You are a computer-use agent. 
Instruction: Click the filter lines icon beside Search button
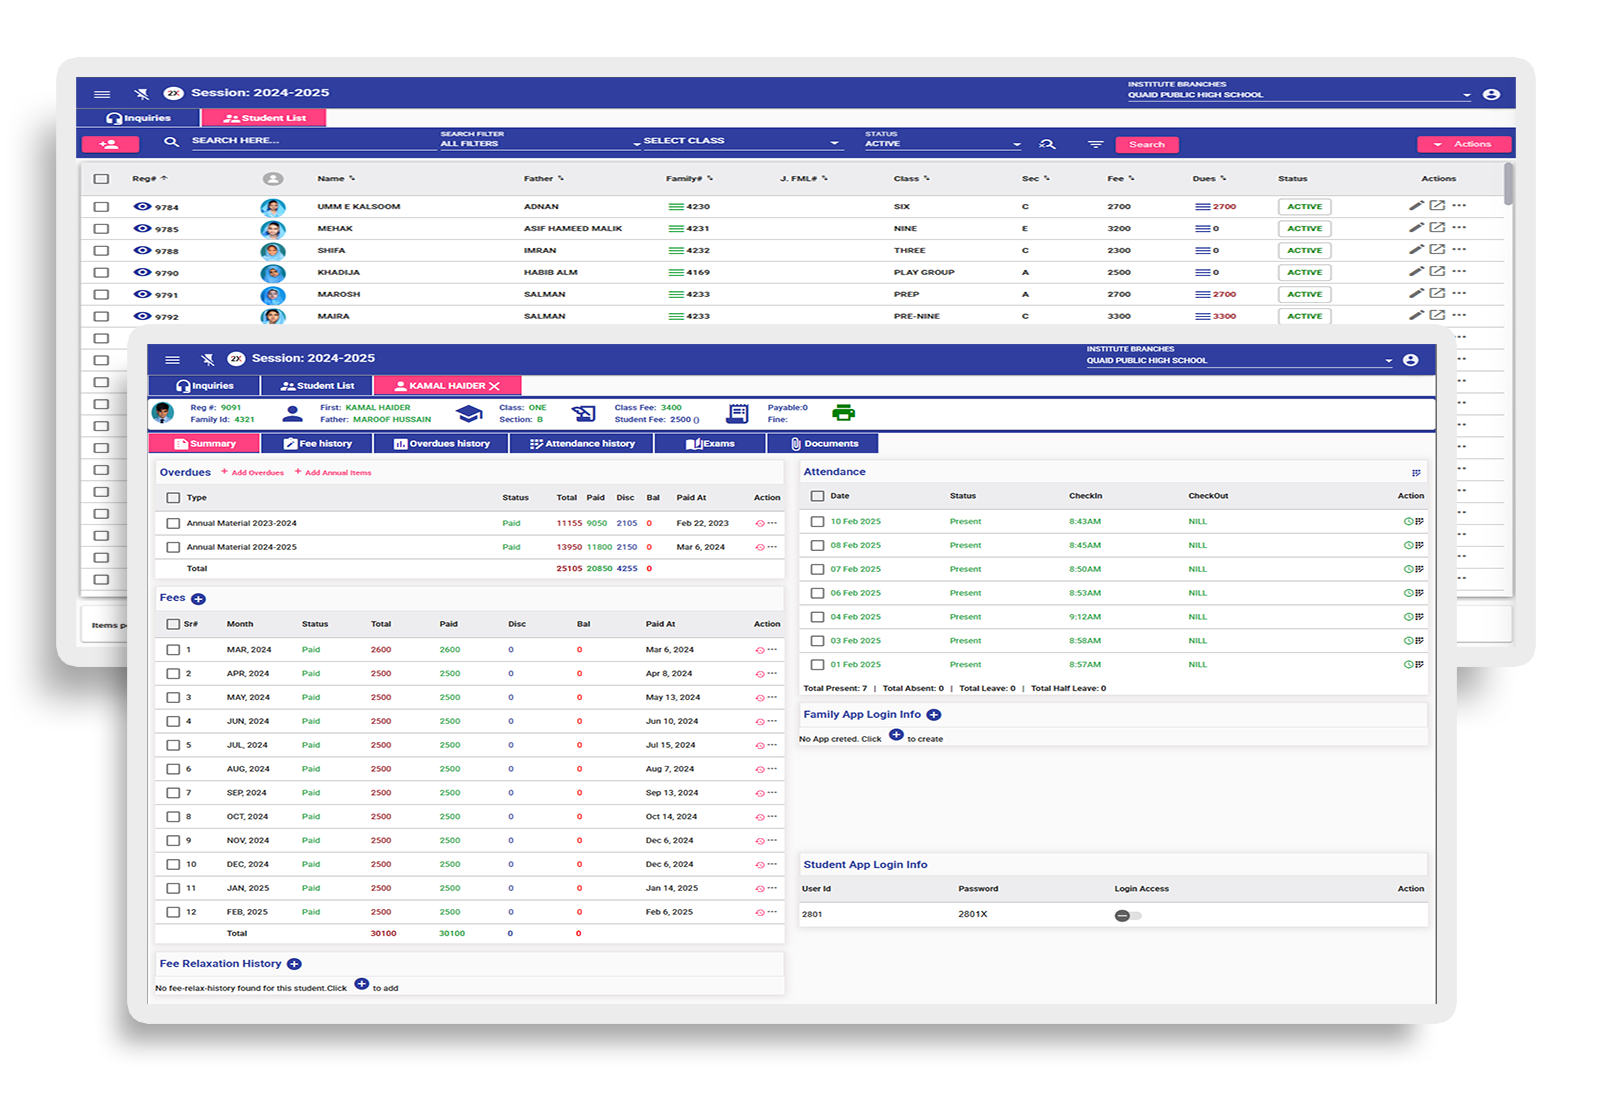click(1096, 144)
